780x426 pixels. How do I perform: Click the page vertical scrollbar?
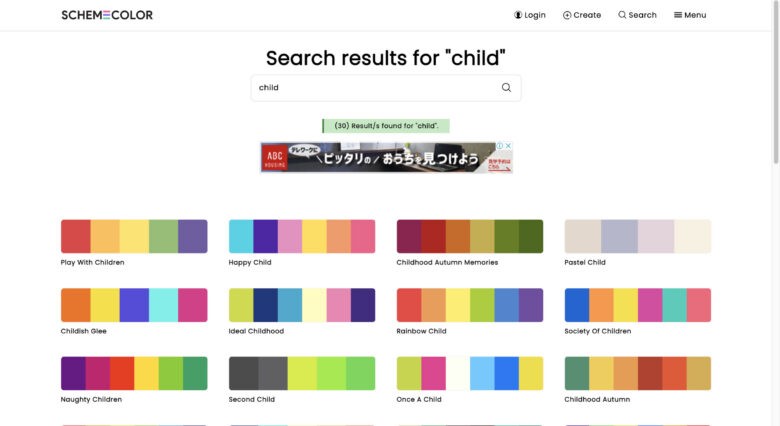pos(776,213)
